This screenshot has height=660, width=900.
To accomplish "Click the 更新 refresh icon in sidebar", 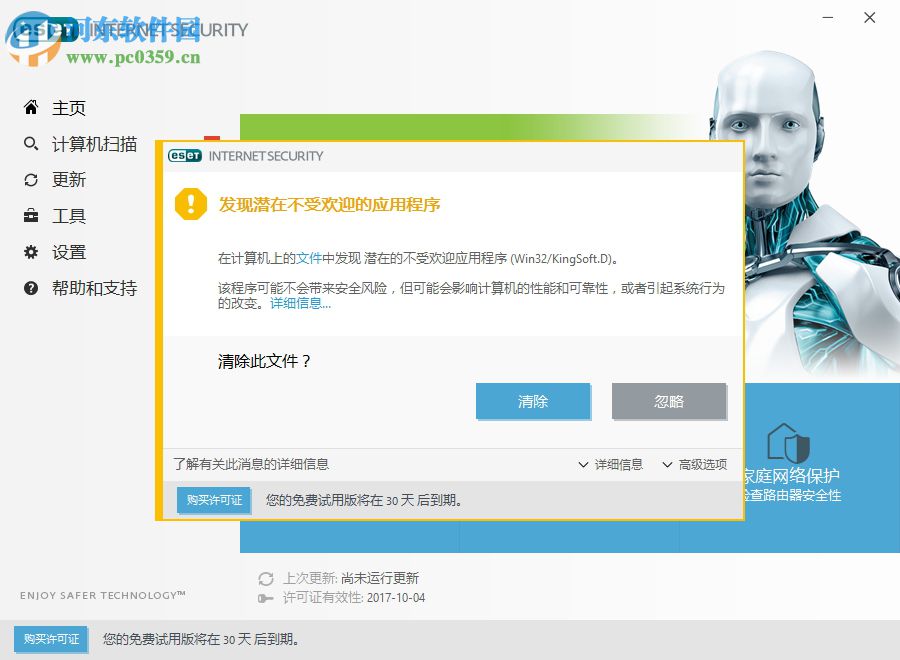I will 31,179.
